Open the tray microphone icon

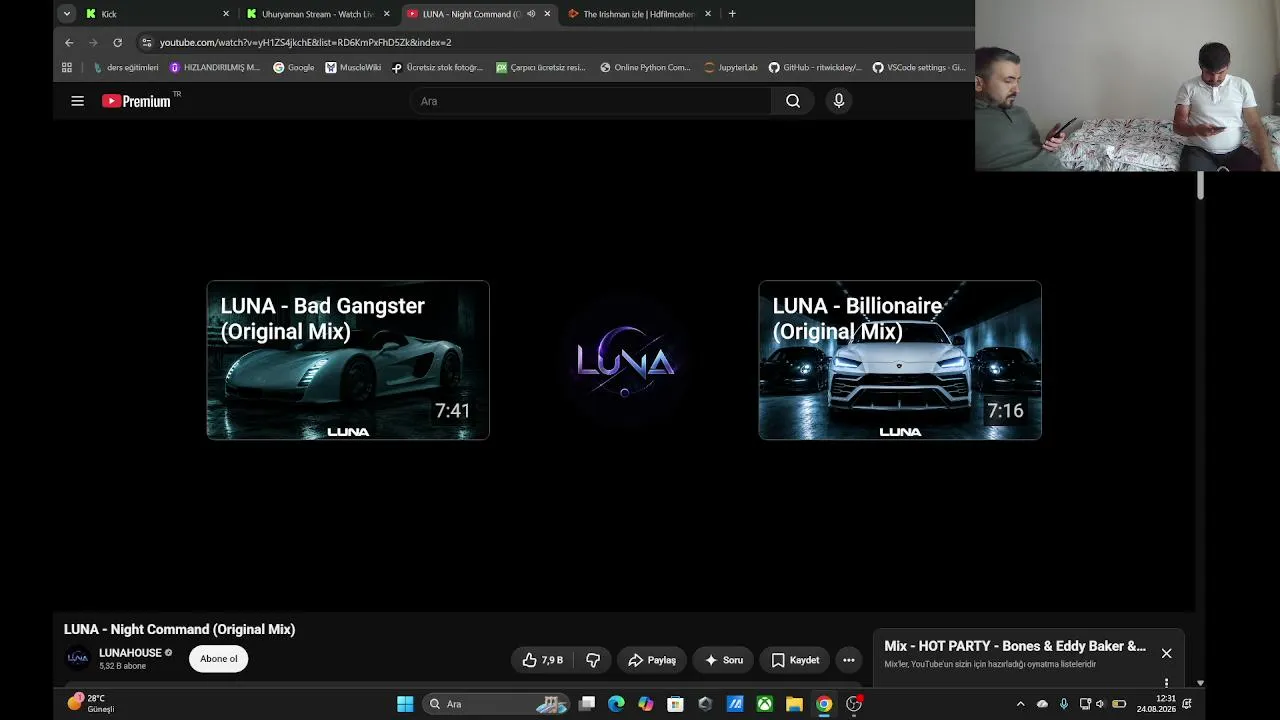click(1064, 704)
